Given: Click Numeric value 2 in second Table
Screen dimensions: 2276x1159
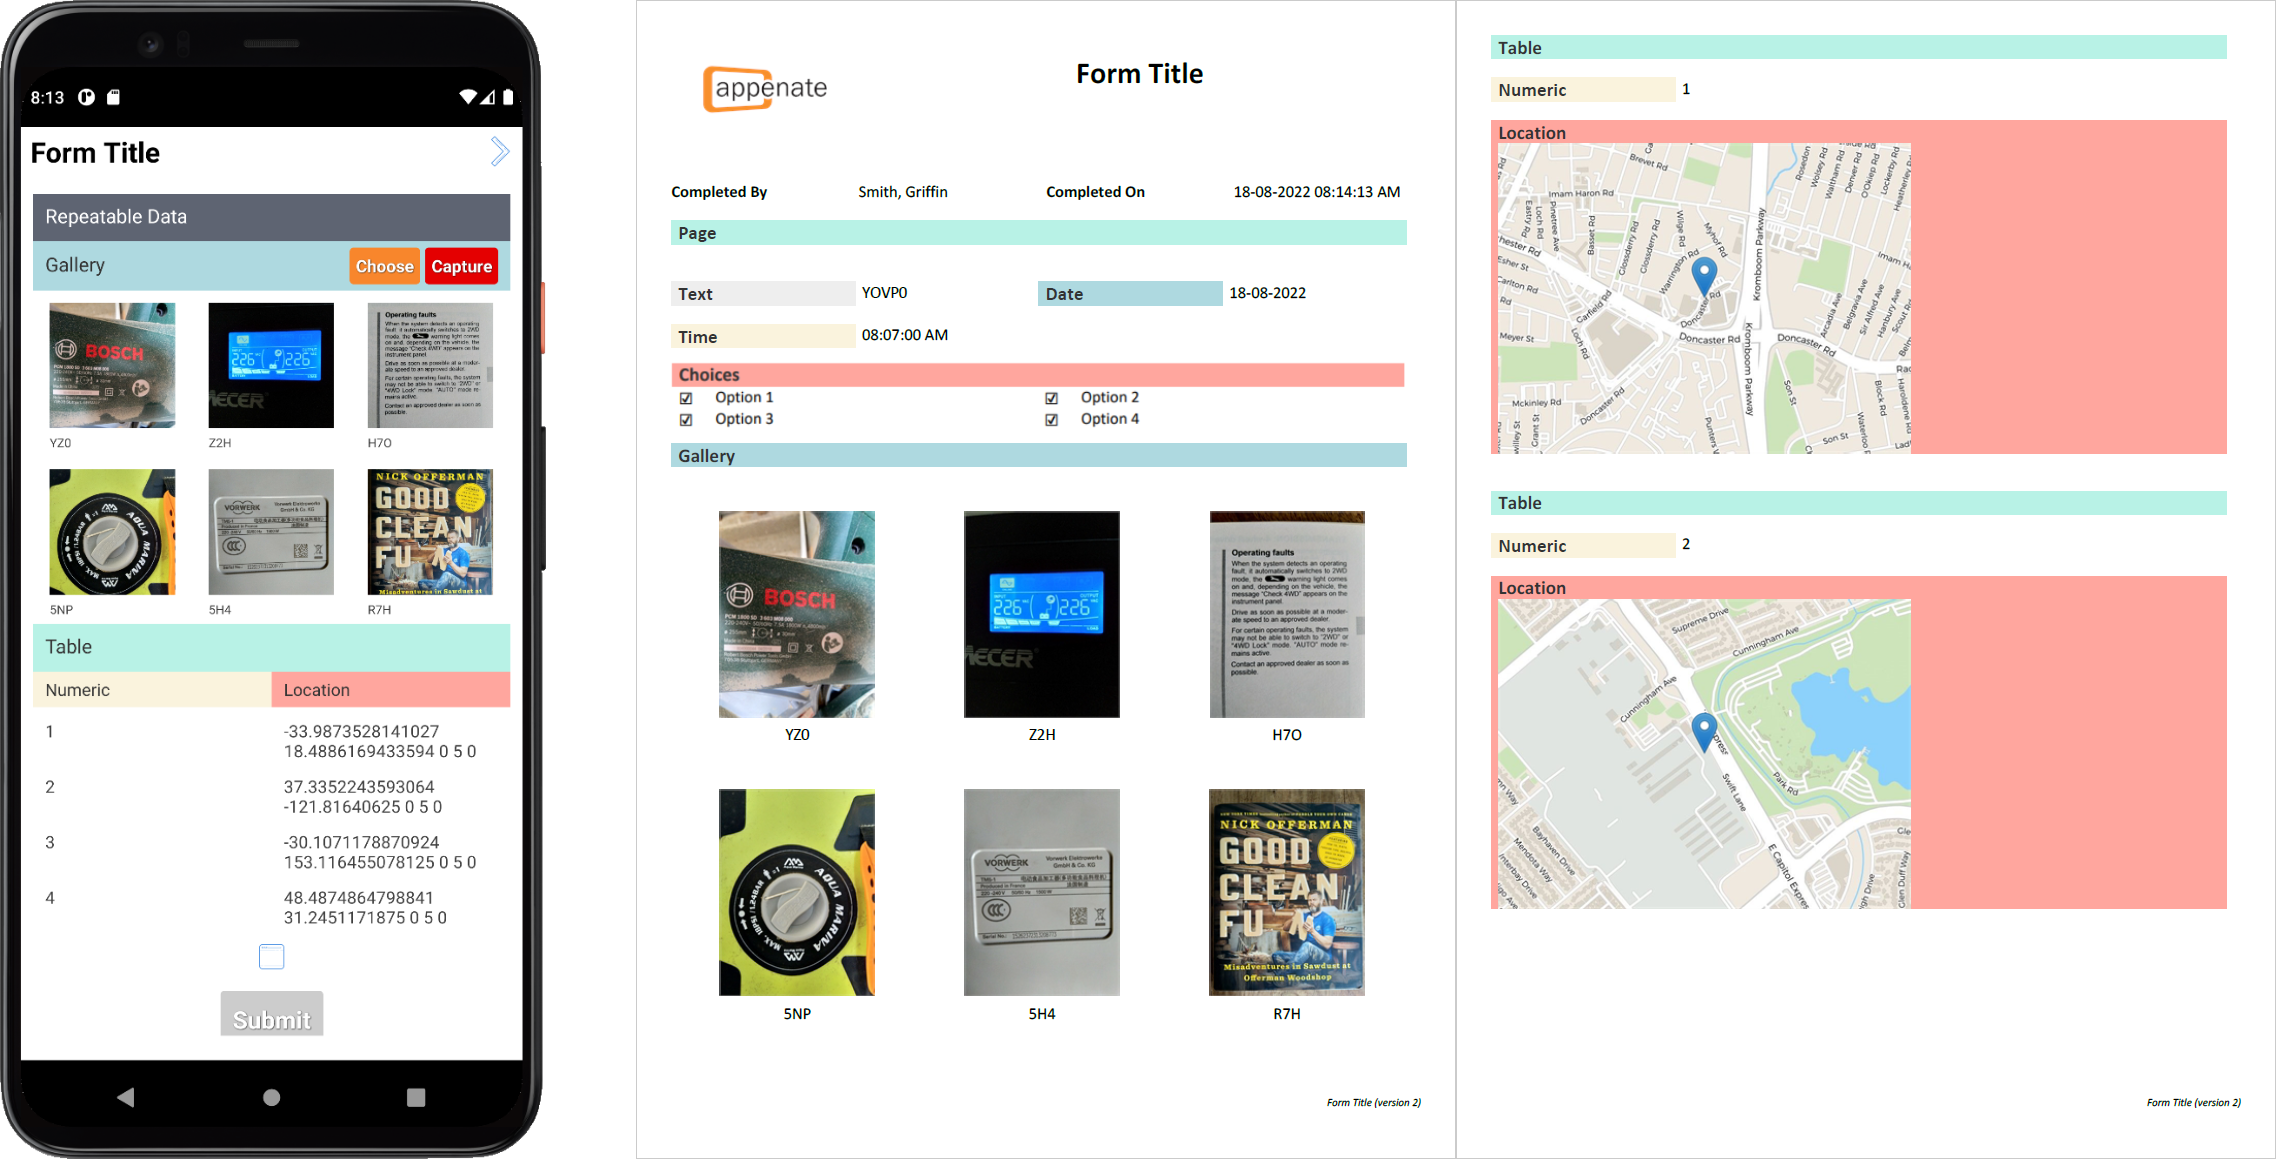Looking at the screenshot, I should pos(1686,544).
